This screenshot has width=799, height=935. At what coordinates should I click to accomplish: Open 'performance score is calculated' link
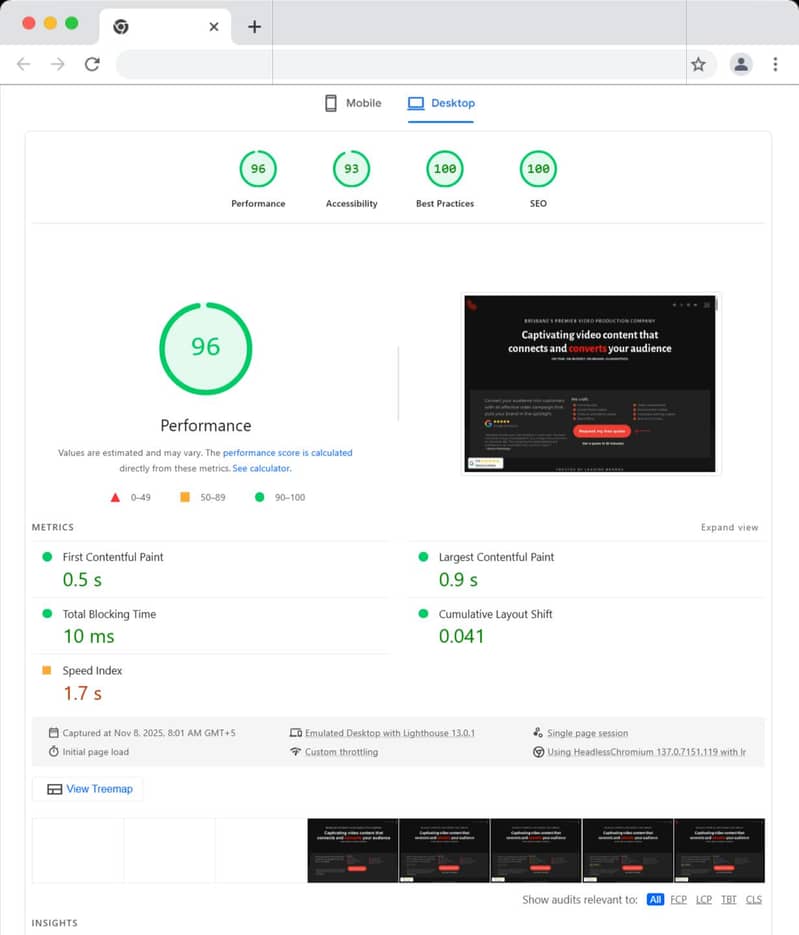click(x=287, y=453)
